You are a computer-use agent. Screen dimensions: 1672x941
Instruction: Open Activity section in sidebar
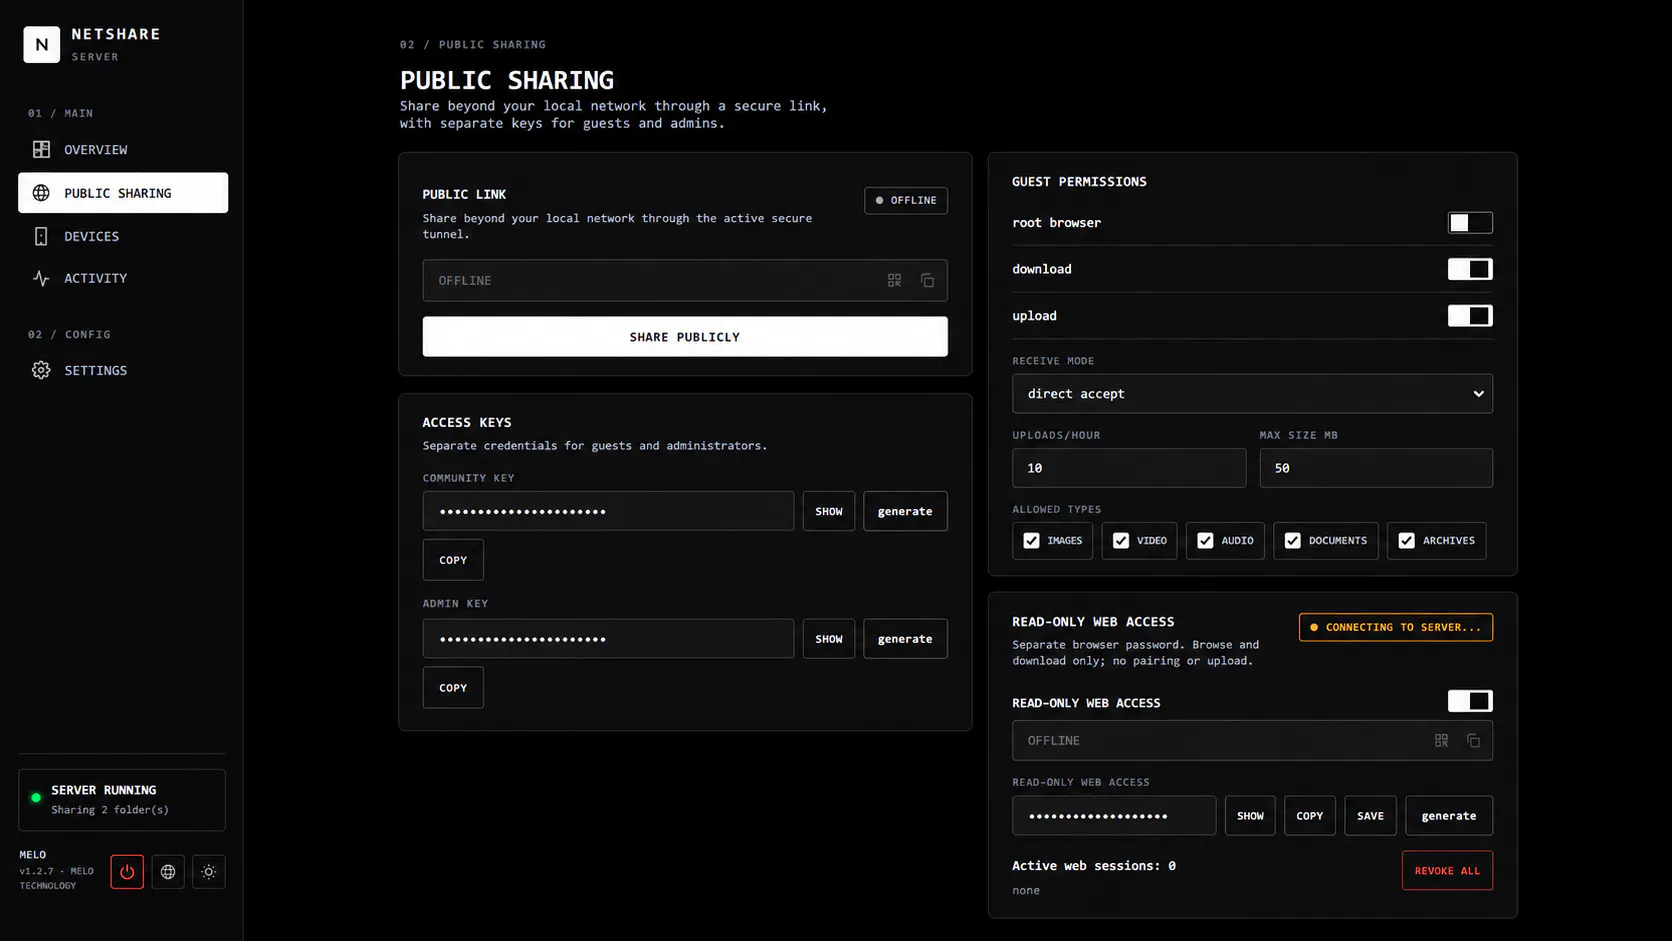click(x=123, y=278)
